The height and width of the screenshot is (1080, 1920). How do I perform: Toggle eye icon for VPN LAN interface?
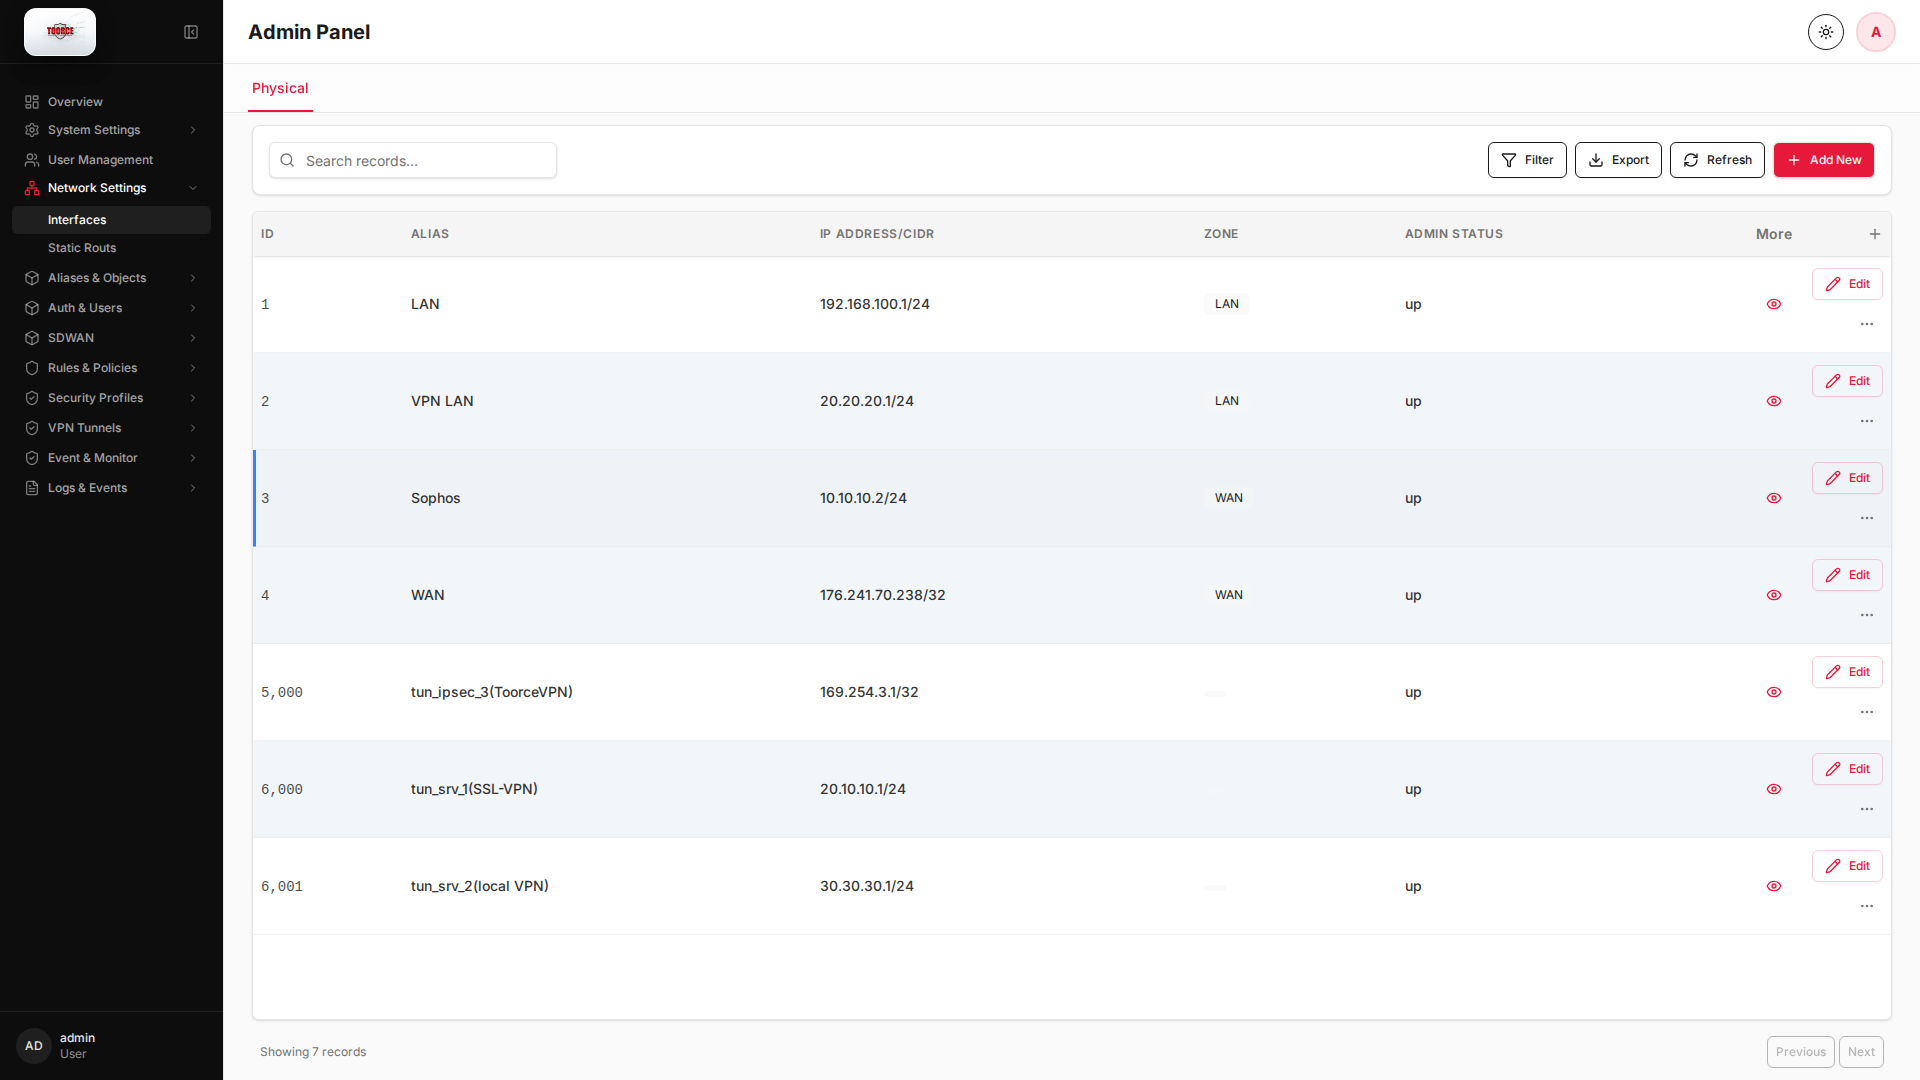tap(1774, 401)
